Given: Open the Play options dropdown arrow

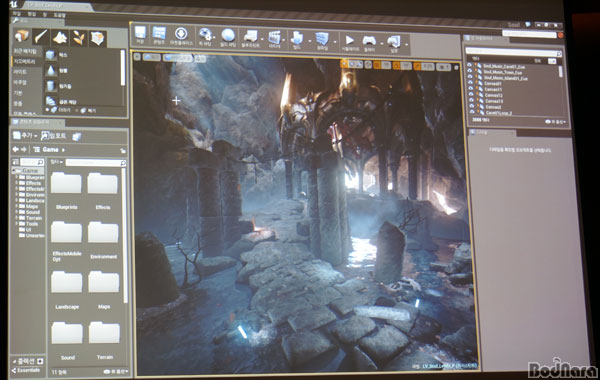Looking at the screenshot, I should point(381,43).
